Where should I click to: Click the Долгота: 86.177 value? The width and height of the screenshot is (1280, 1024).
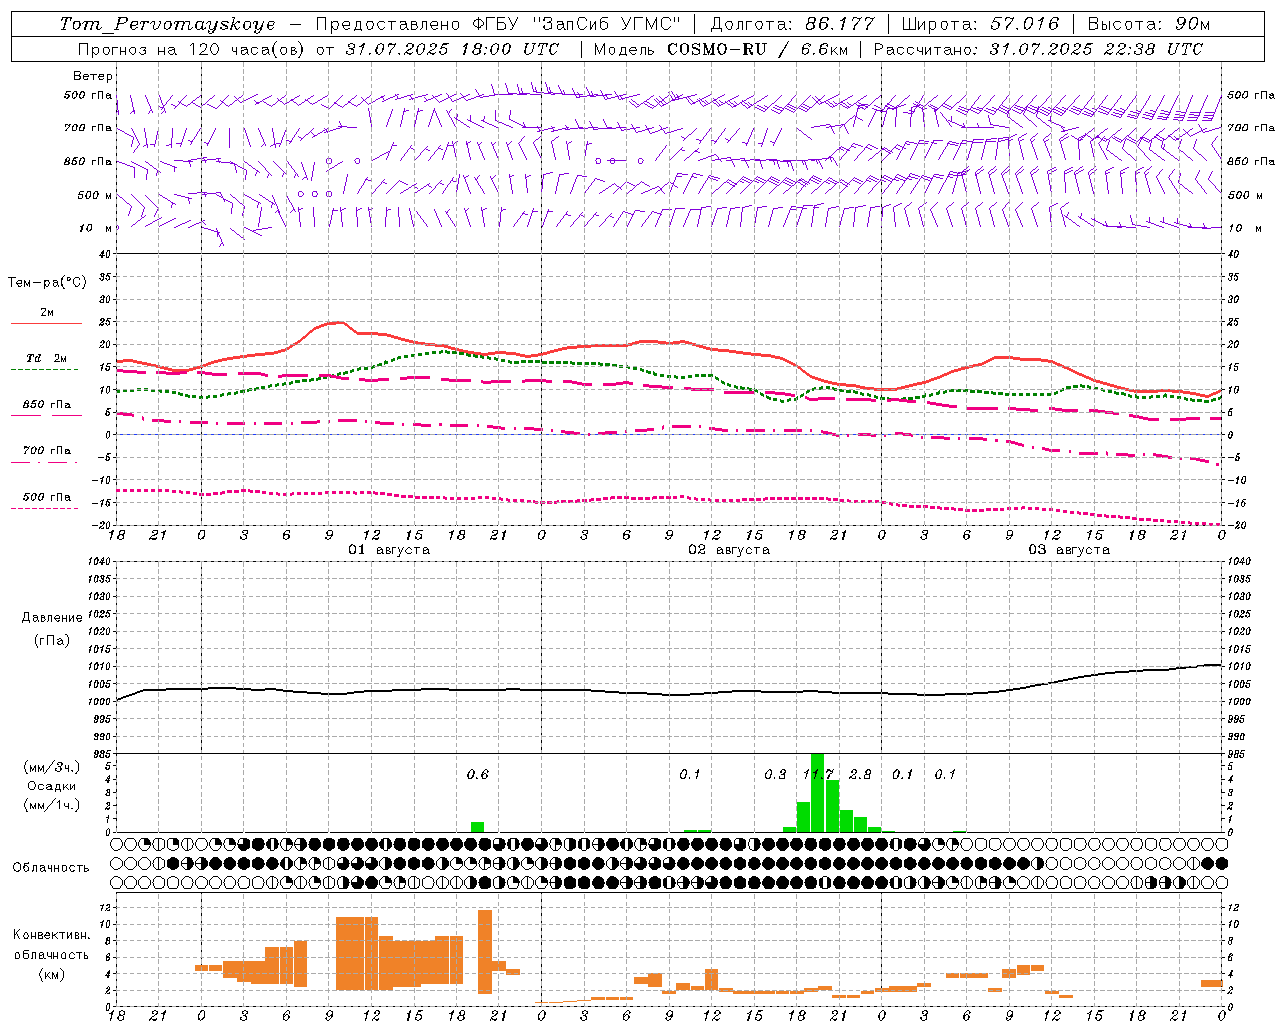pyautogui.click(x=792, y=24)
